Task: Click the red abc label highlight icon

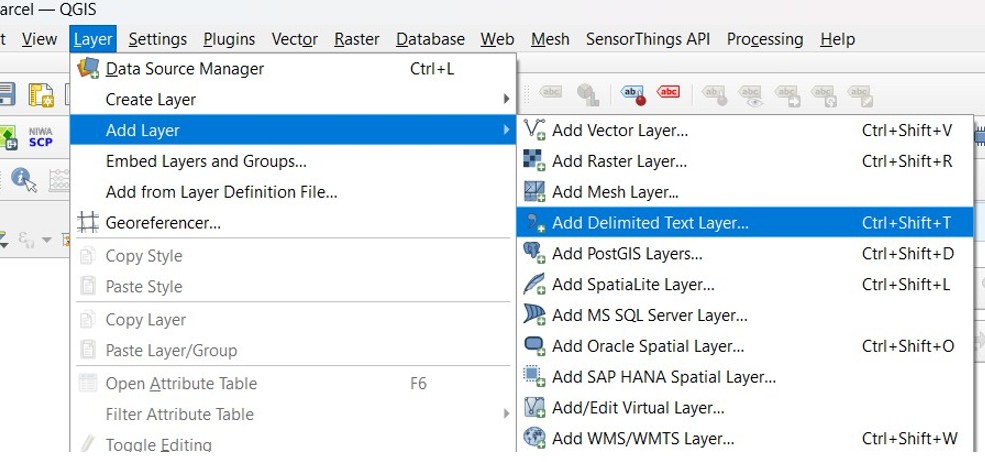Action: tap(668, 92)
